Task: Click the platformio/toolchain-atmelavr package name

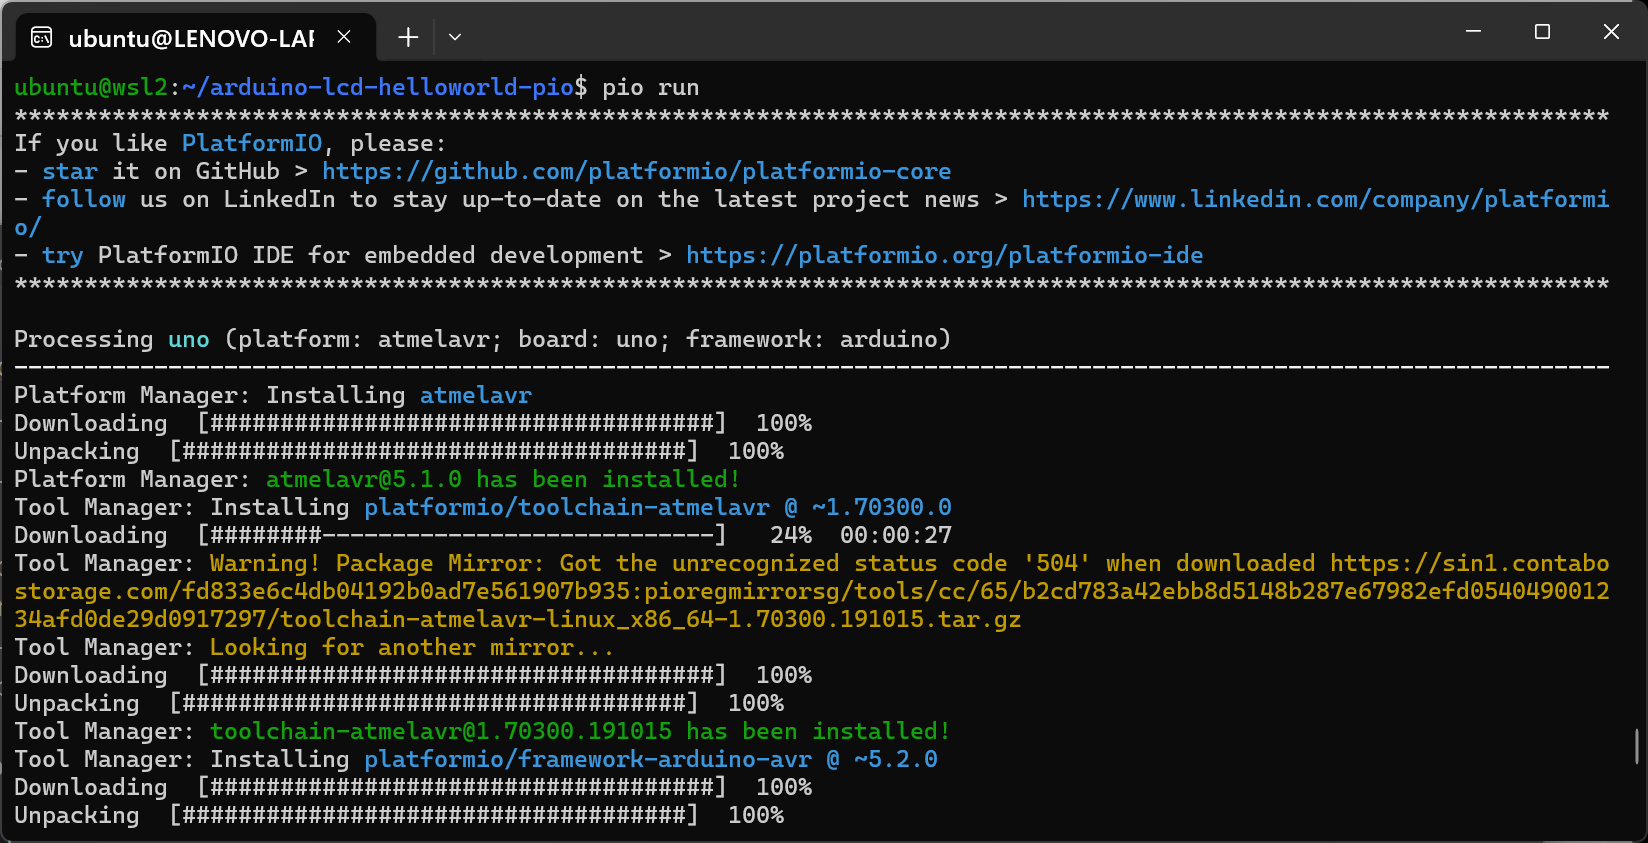Action: point(566,507)
